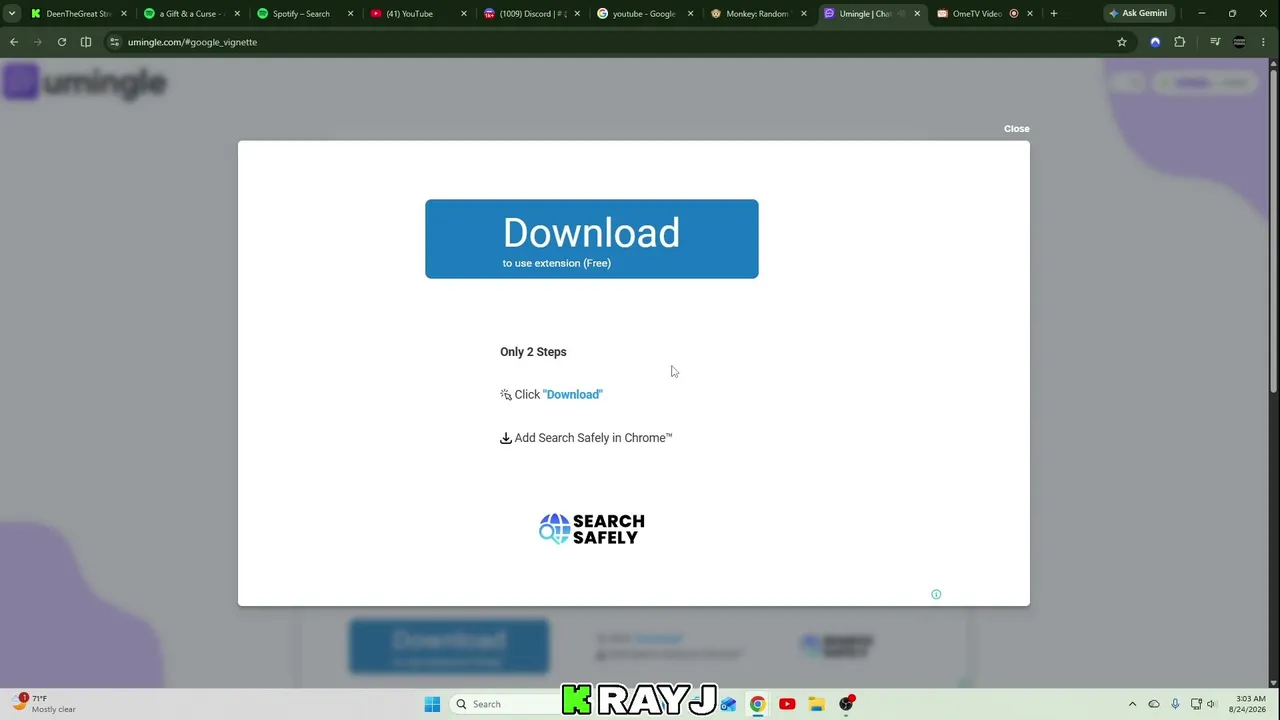The height and width of the screenshot is (720, 1280).
Task: Click the large blue Download button
Action: (x=591, y=239)
